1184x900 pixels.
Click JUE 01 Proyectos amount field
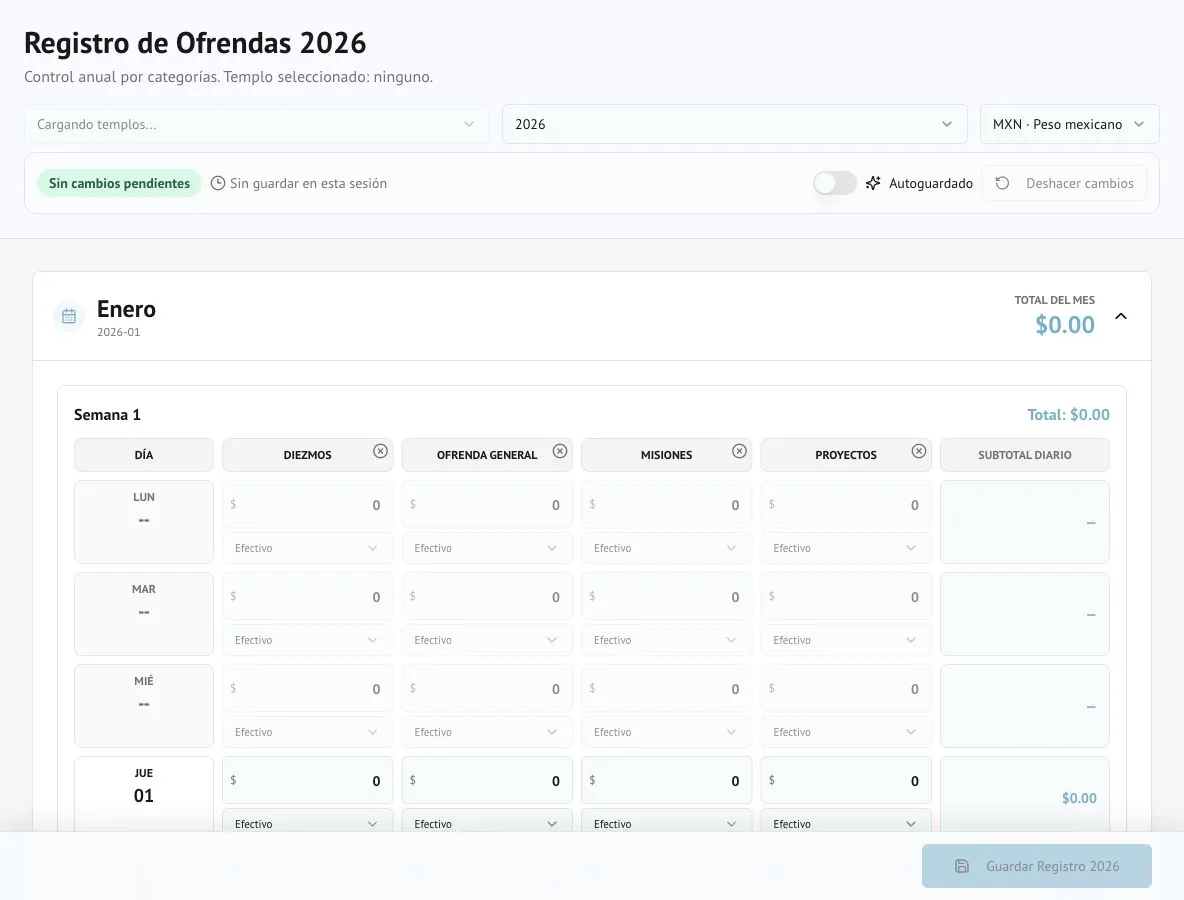846,780
